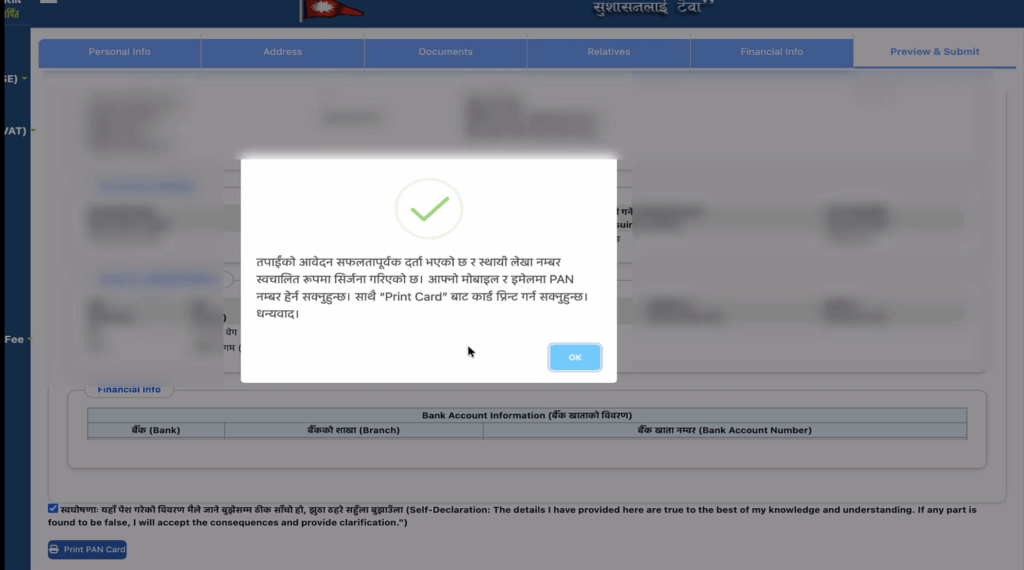
Task: Click the Financial Info section legend label
Action: point(129,389)
